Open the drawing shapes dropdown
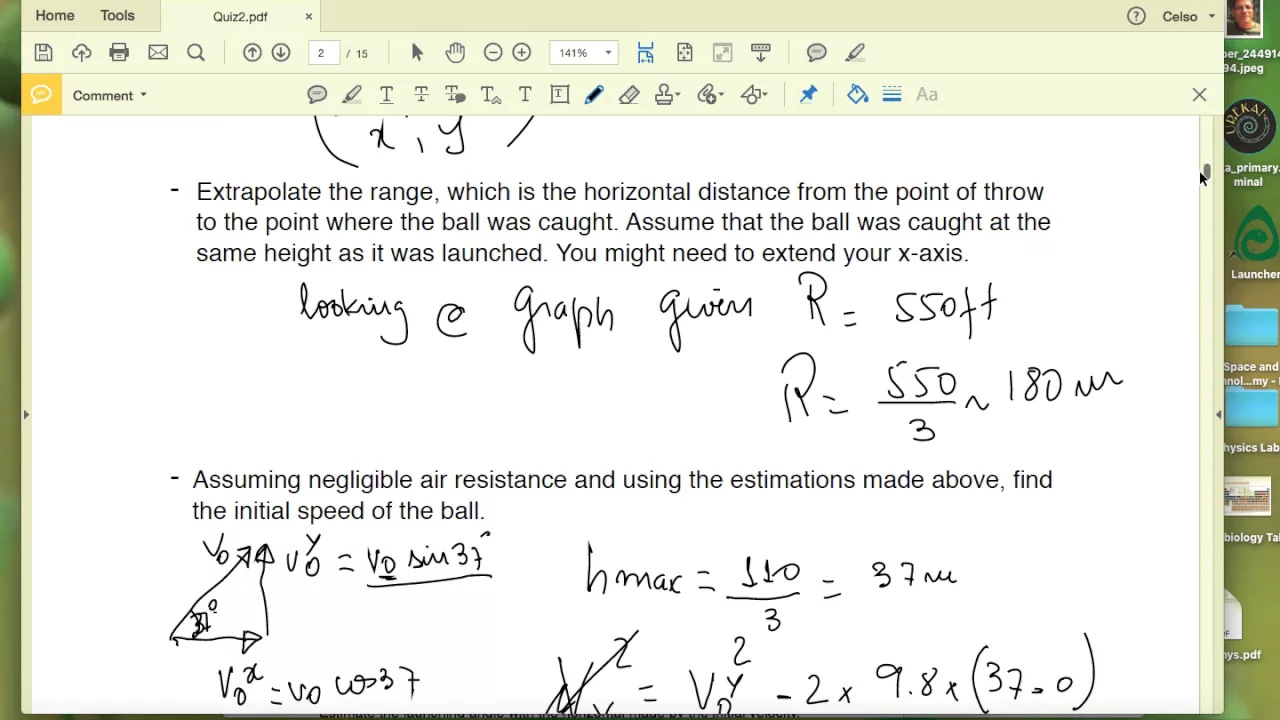1280x720 pixels. pyautogui.click(x=754, y=95)
